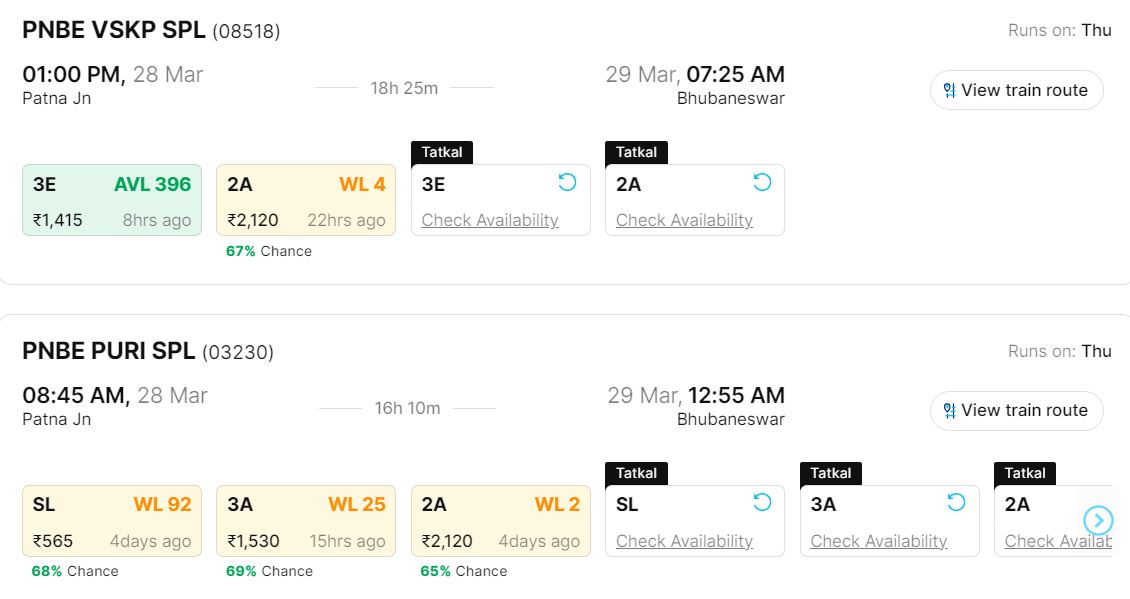1130x599 pixels.
Task: Refresh Tatkal 3E availability for 08518
Action: click(567, 182)
